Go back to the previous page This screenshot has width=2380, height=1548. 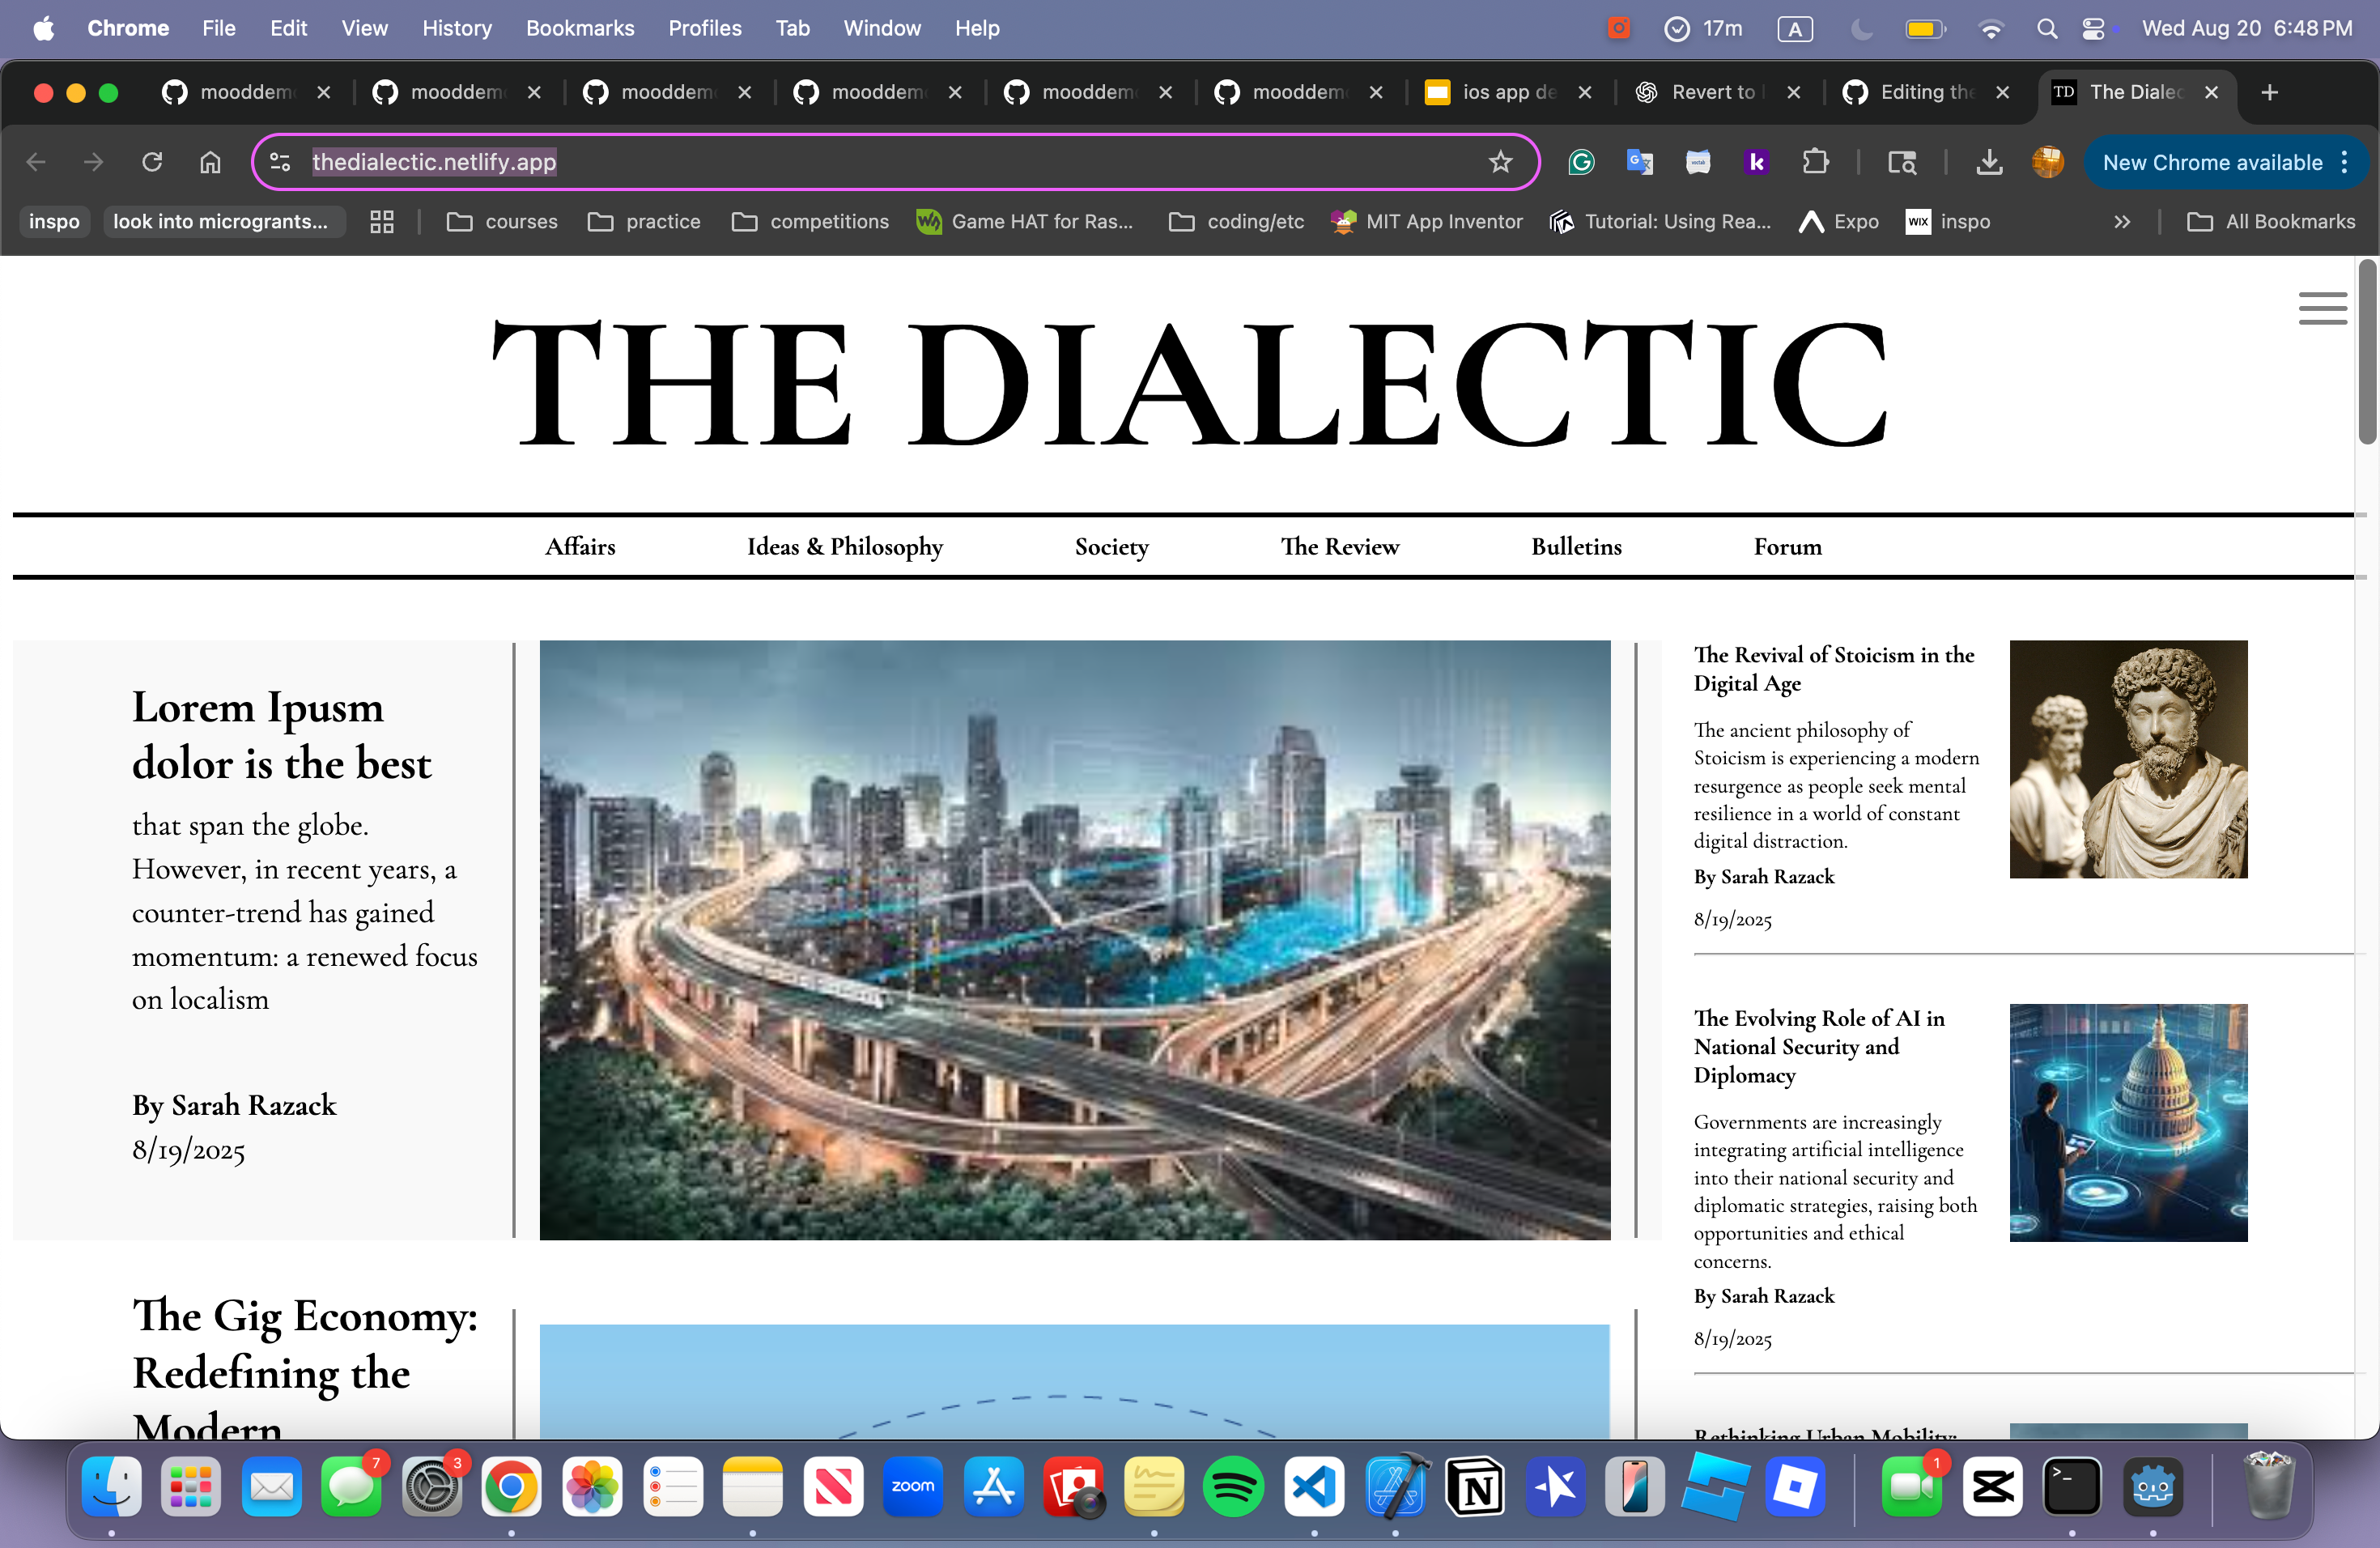pyautogui.click(x=36, y=162)
